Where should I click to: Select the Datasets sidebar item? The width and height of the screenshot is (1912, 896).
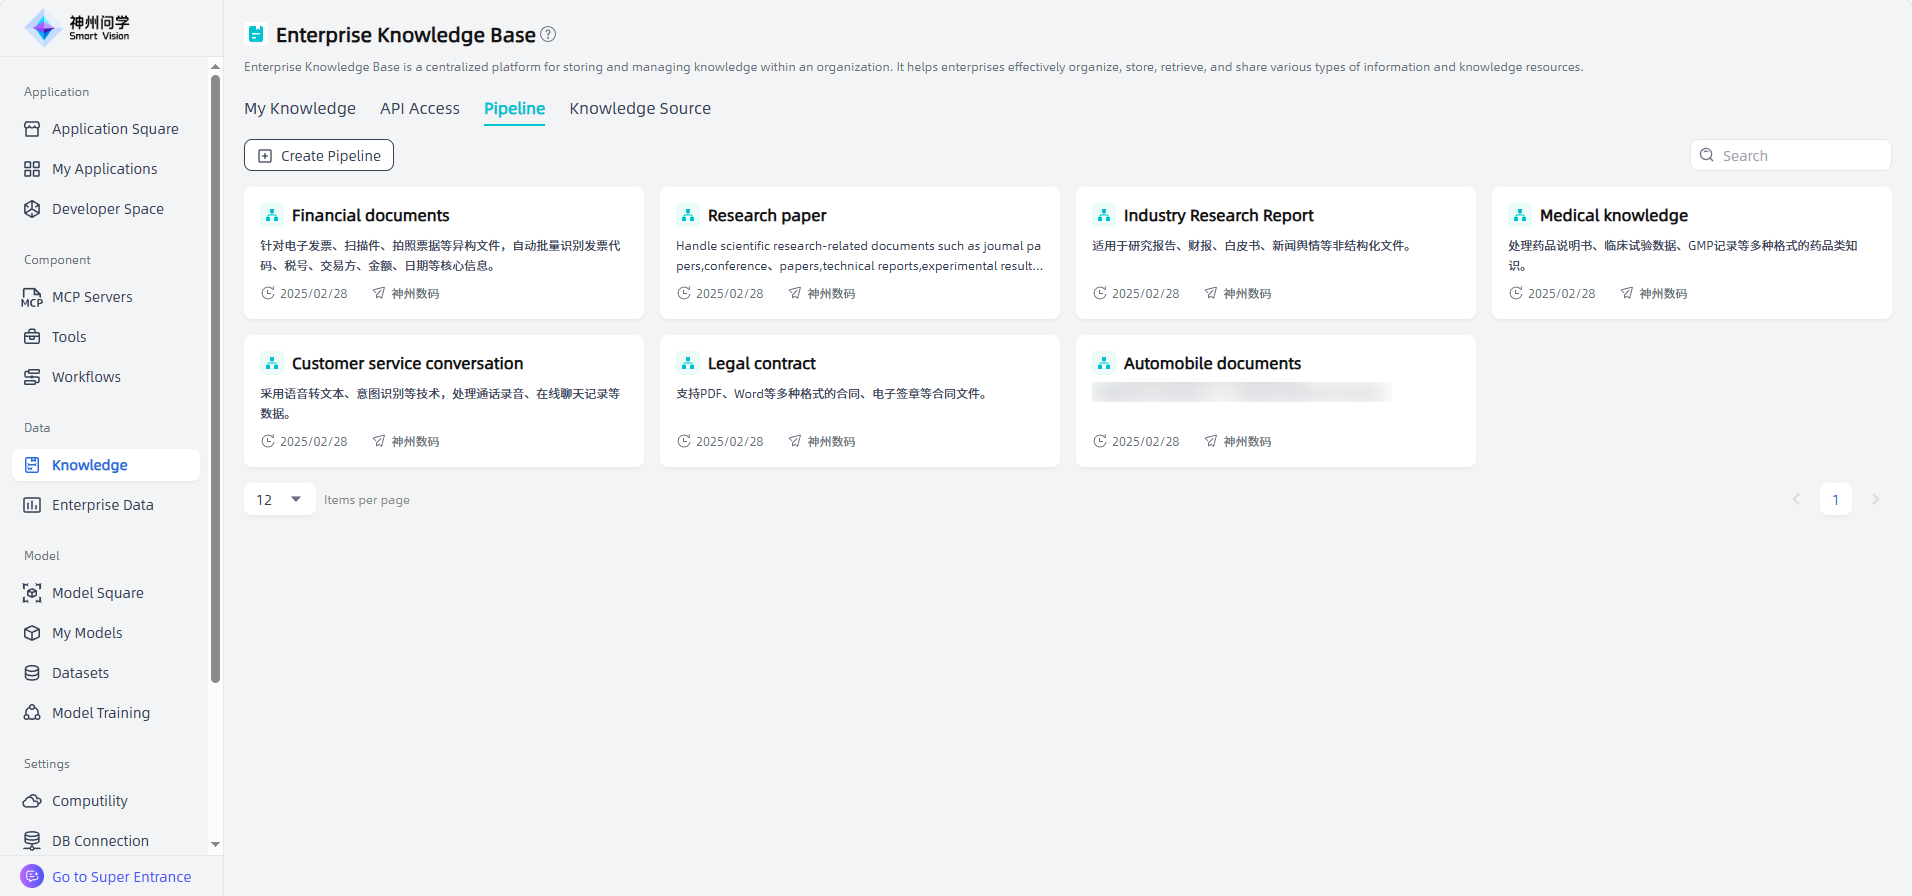80,673
